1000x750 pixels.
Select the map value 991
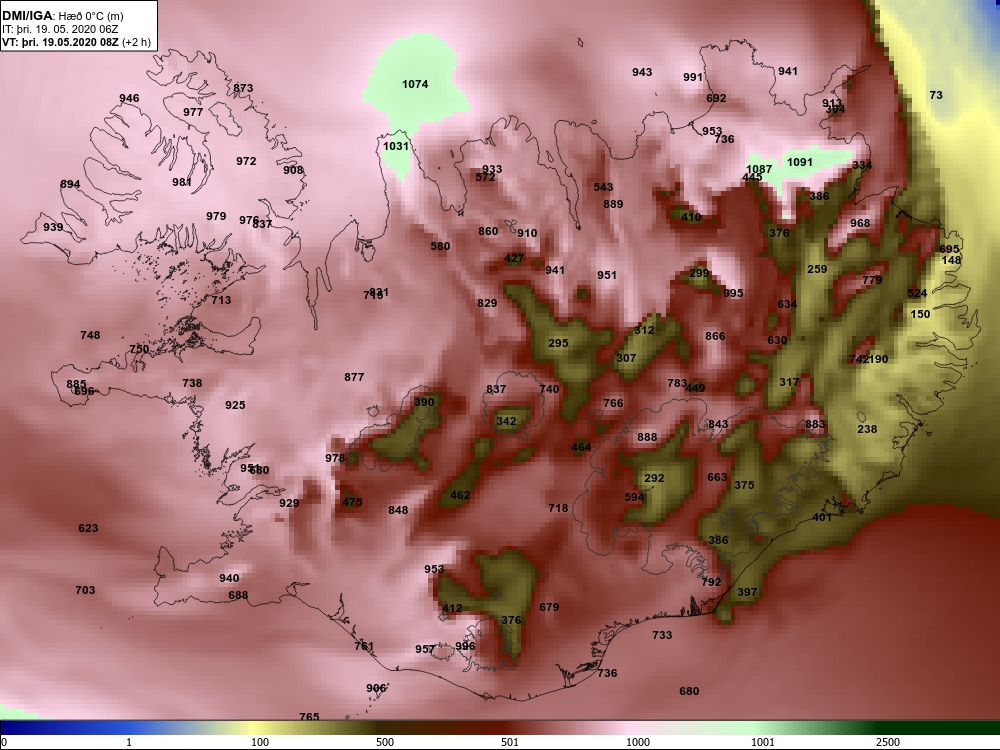[x=693, y=77]
